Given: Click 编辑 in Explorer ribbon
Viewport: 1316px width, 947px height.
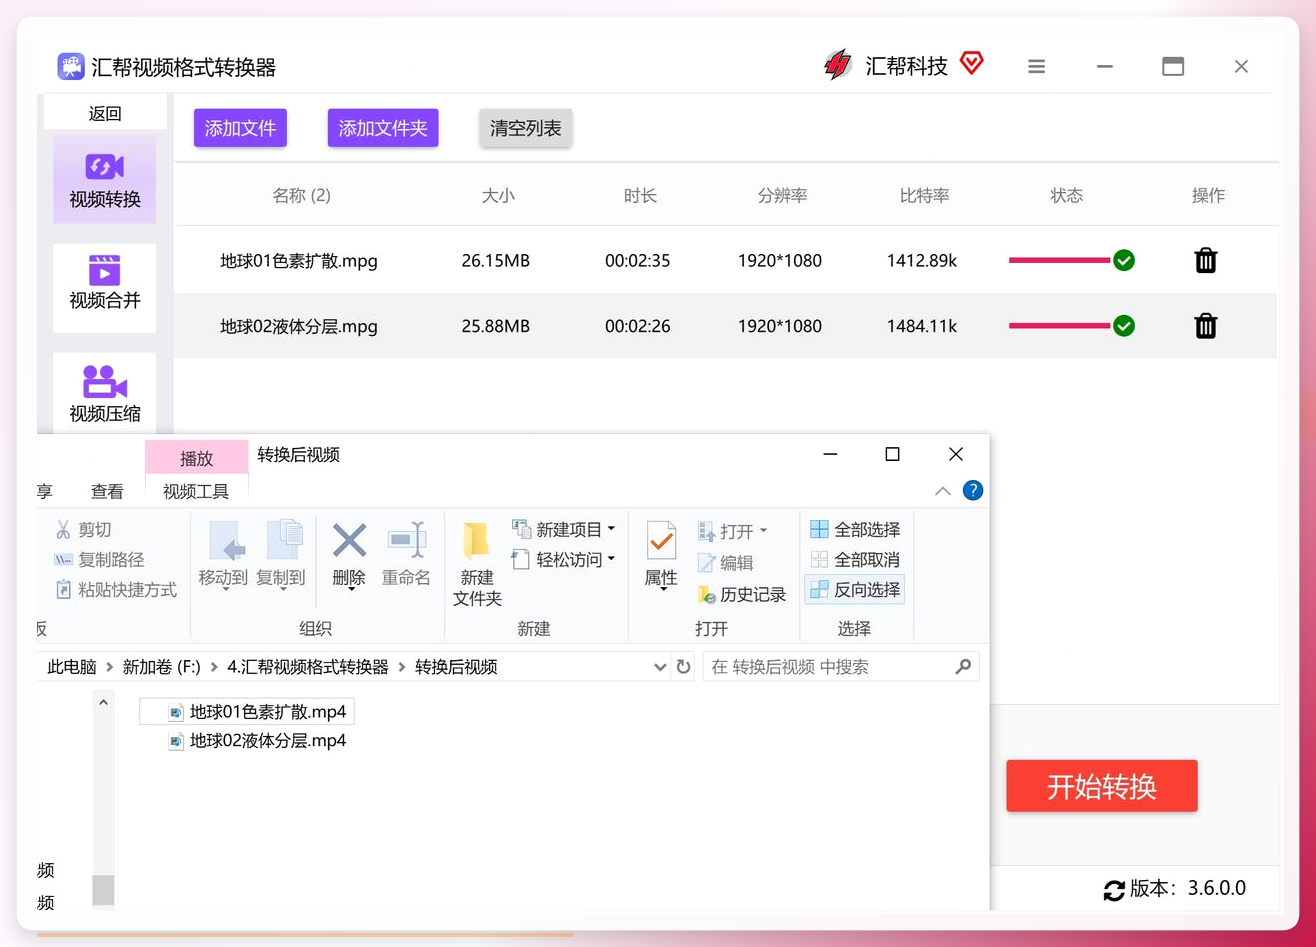Looking at the screenshot, I should click(x=726, y=563).
